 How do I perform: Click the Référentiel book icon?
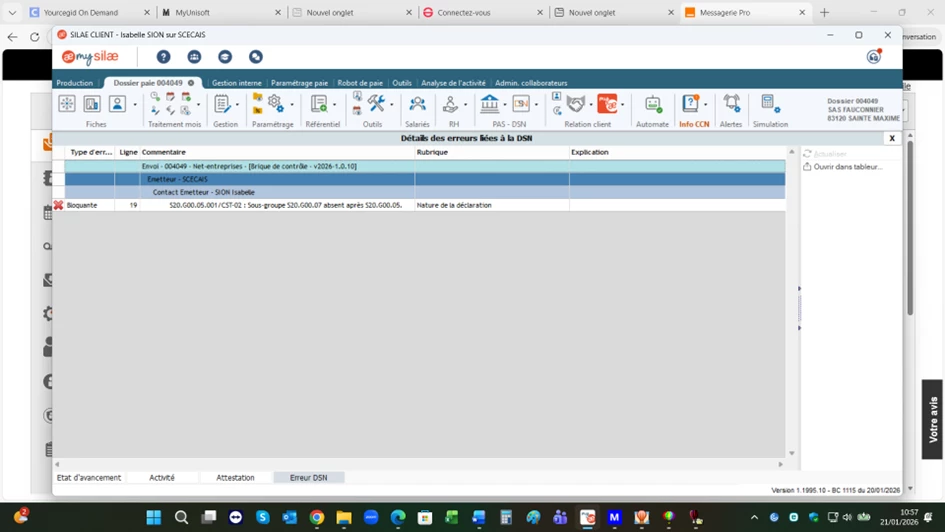click(x=319, y=104)
